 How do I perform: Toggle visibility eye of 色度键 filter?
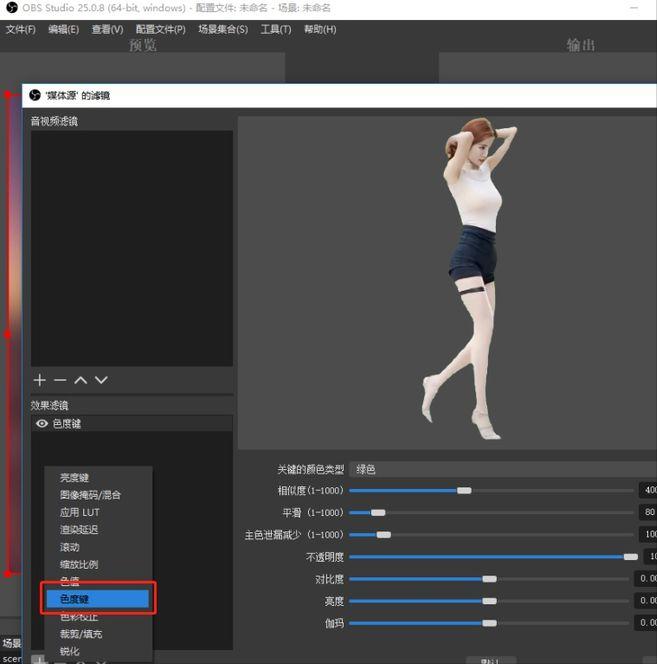tap(42, 424)
